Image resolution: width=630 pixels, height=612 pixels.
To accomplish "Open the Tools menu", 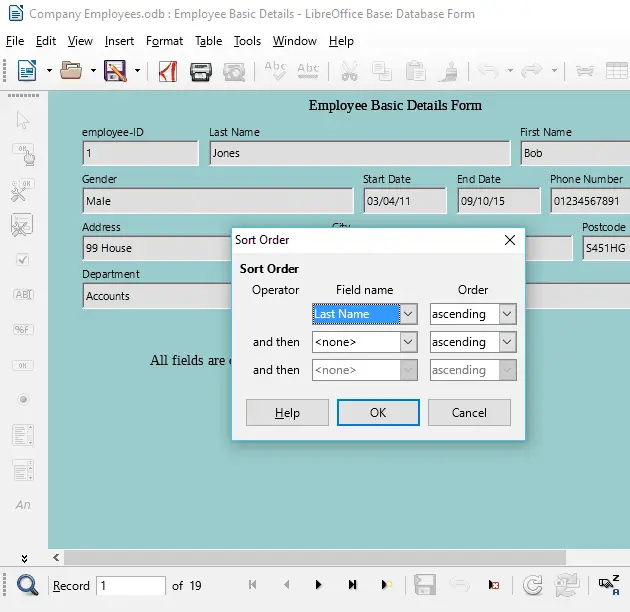I will coord(247,41).
